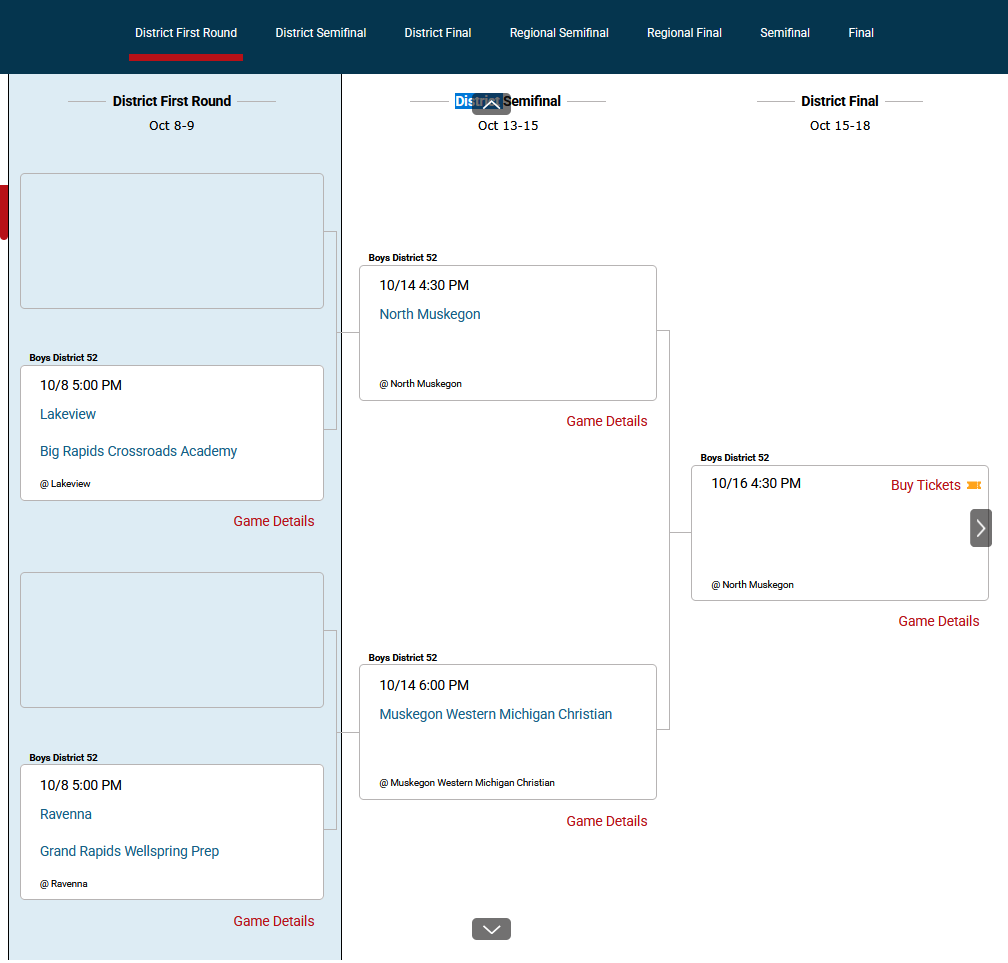Click the right chevron arrow next to bracket
Viewport: 1008px width, 963px height.
click(x=980, y=528)
